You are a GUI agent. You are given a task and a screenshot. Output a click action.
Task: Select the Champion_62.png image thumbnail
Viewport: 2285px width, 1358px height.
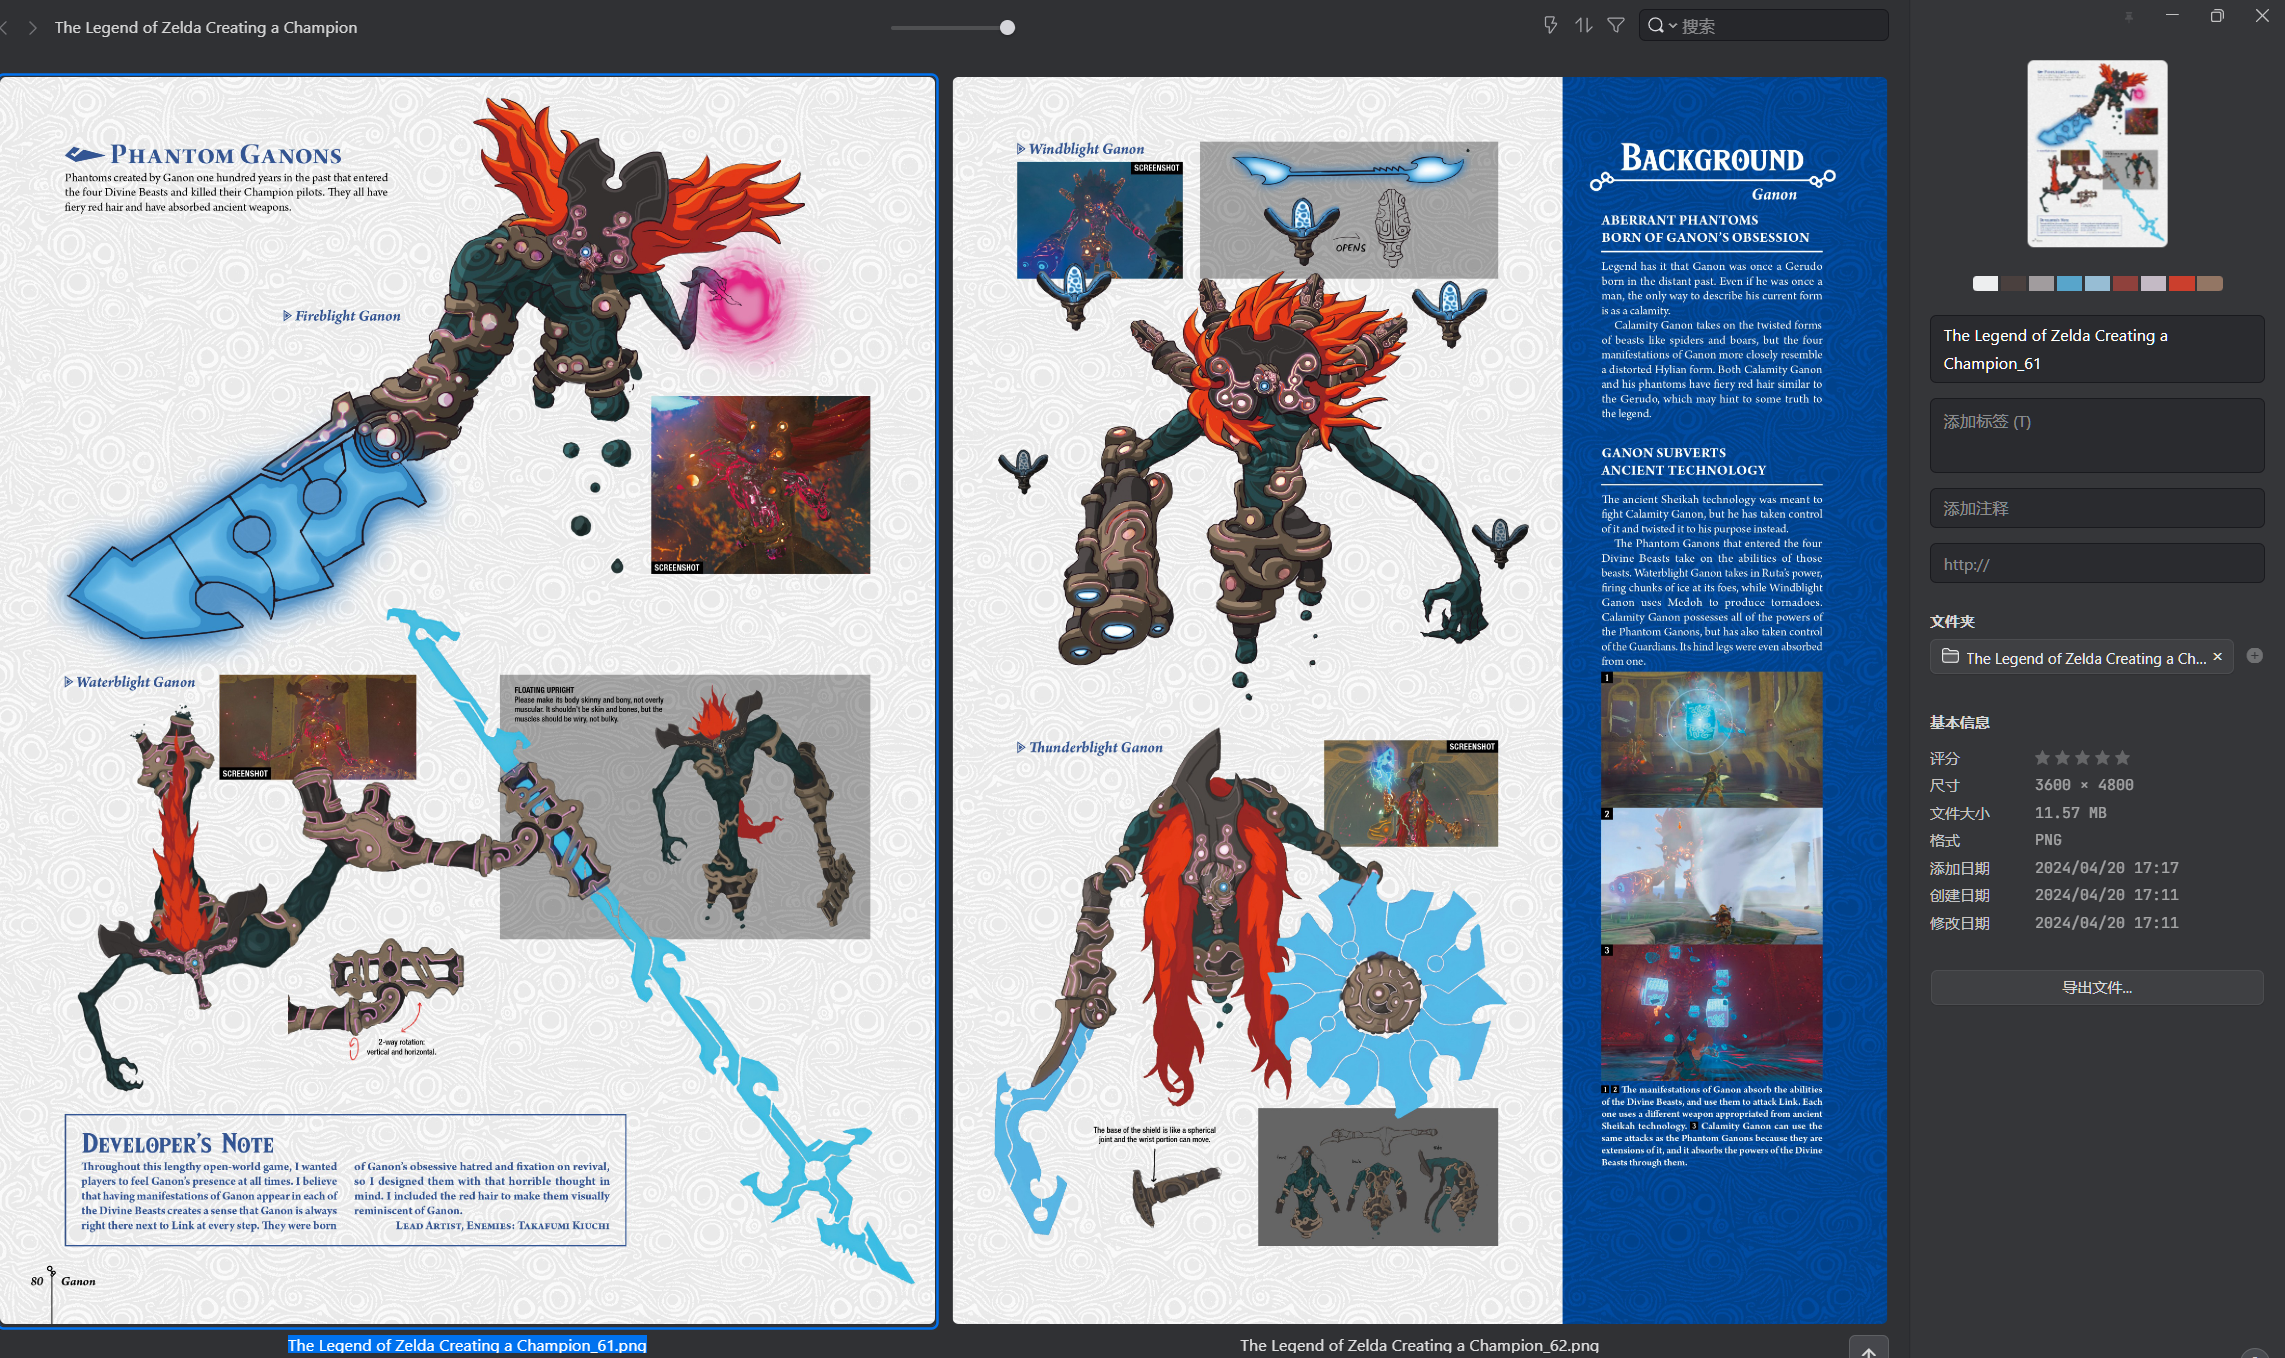tap(1419, 700)
